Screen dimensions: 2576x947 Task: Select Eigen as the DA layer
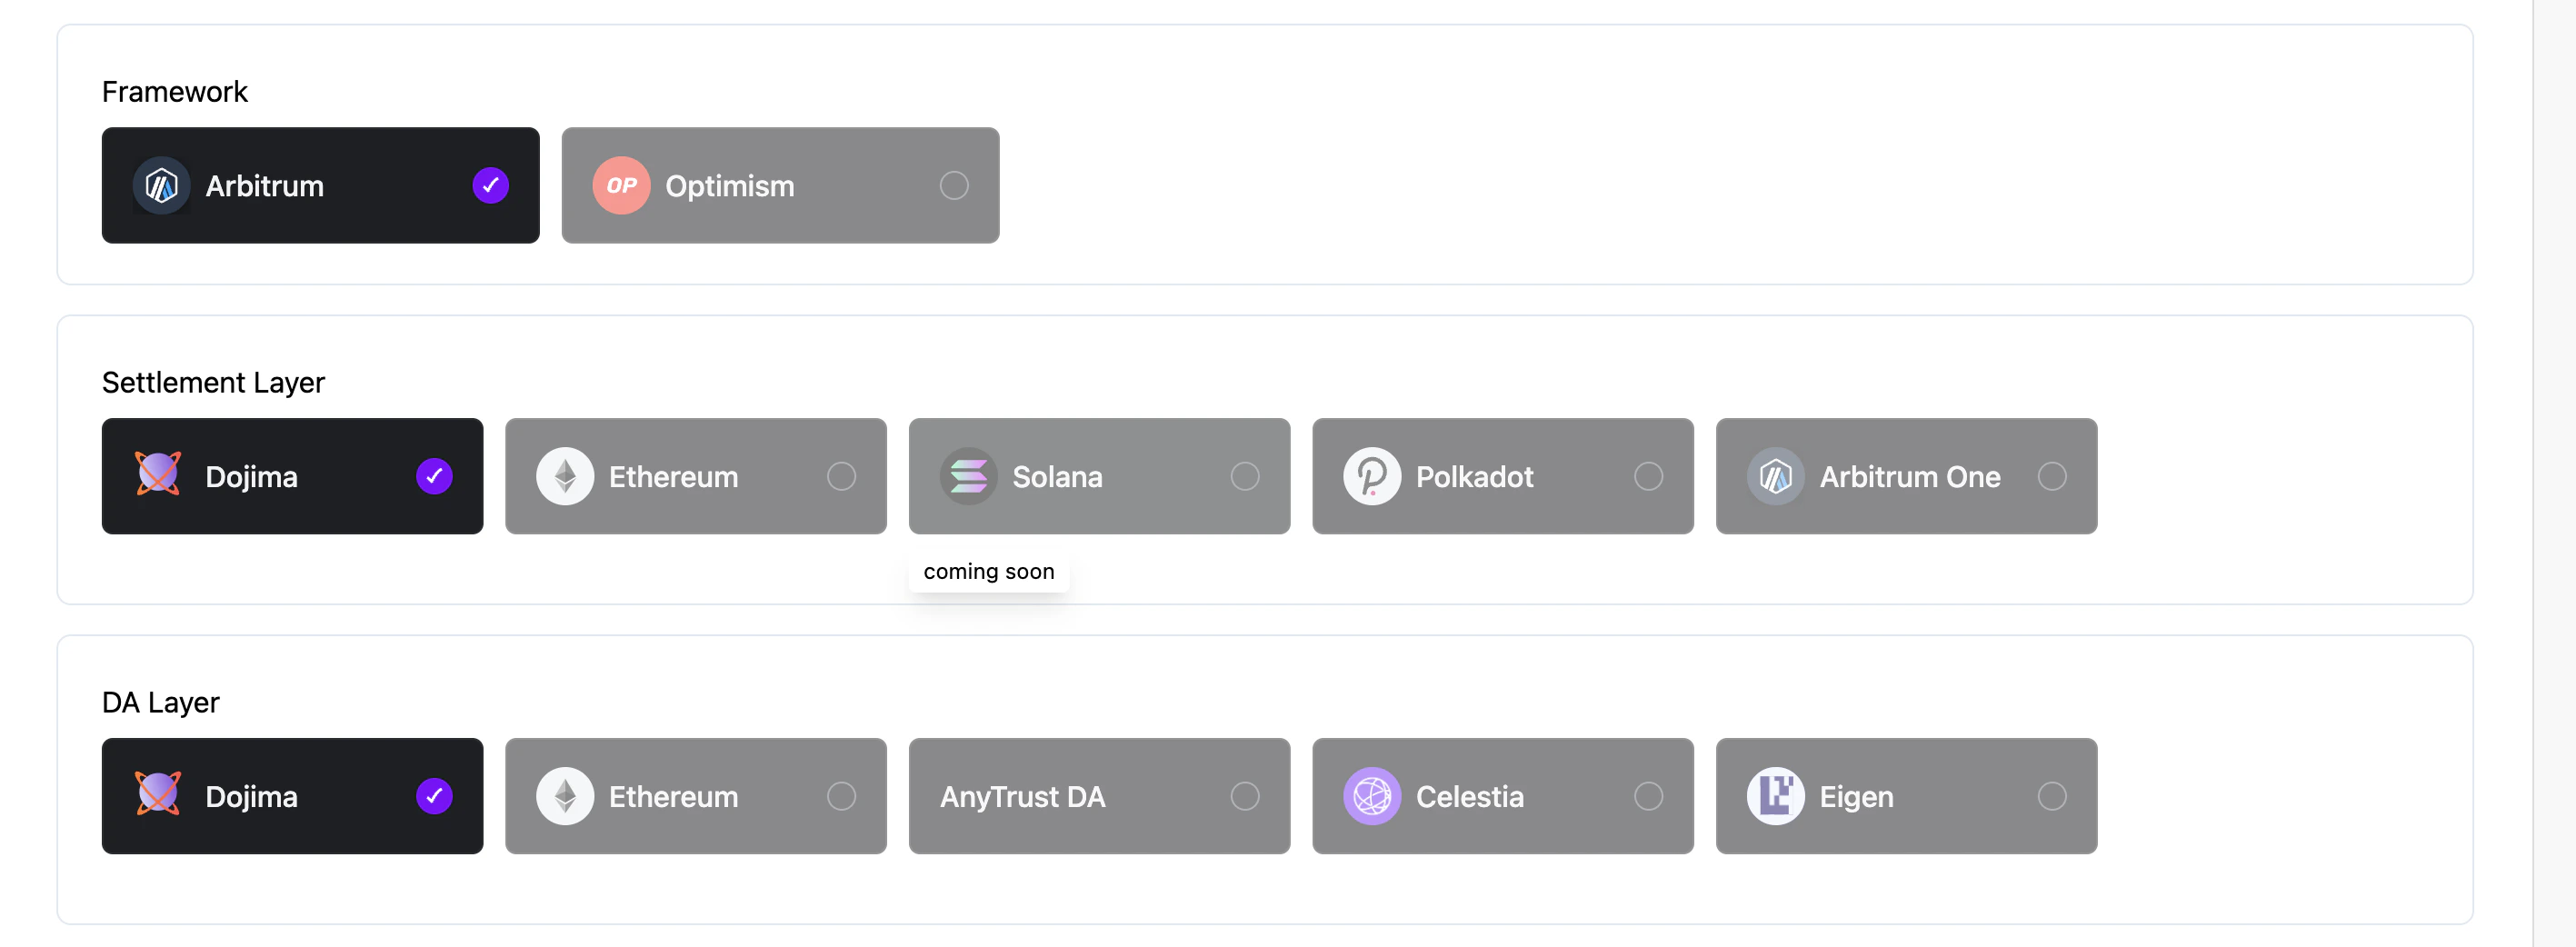(1905, 796)
